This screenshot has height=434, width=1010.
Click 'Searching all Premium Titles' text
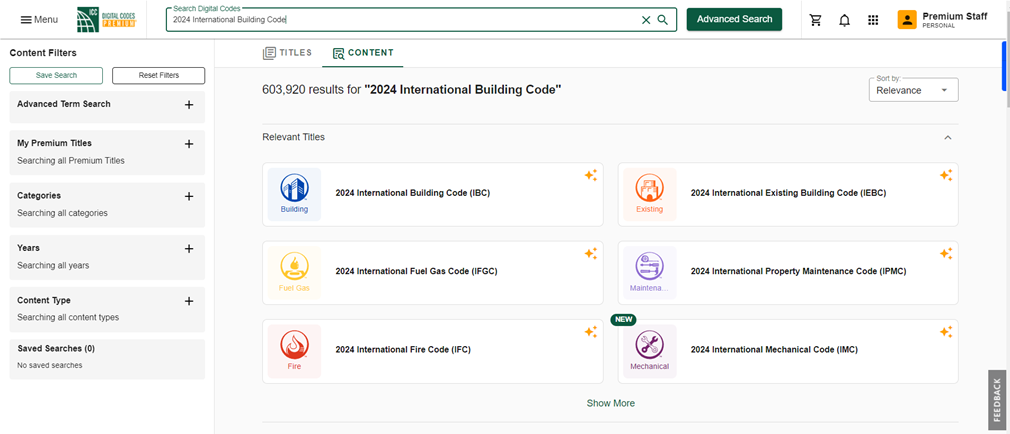71,160
